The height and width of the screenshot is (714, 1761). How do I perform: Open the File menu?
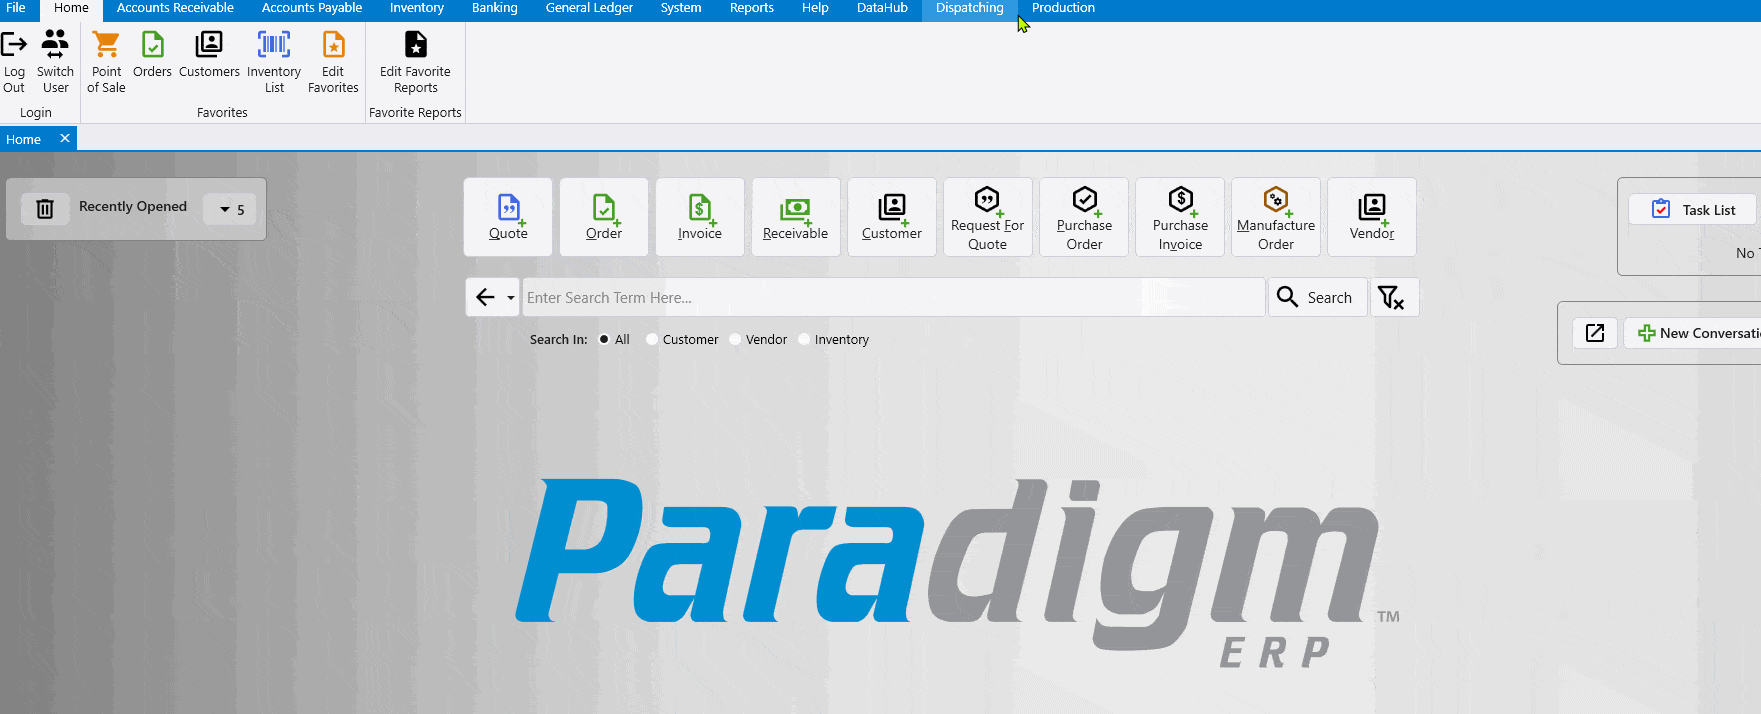coord(16,8)
